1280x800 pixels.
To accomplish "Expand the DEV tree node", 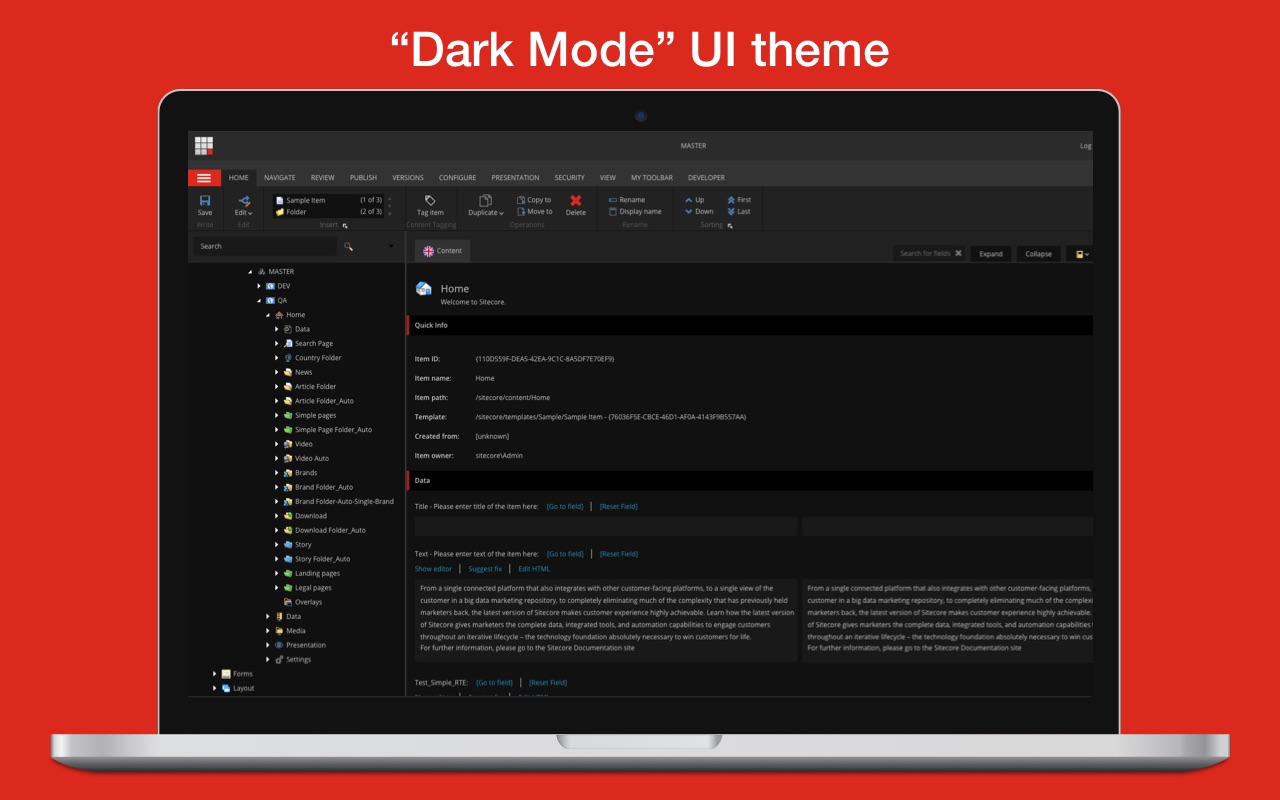I will pos(259,286).
